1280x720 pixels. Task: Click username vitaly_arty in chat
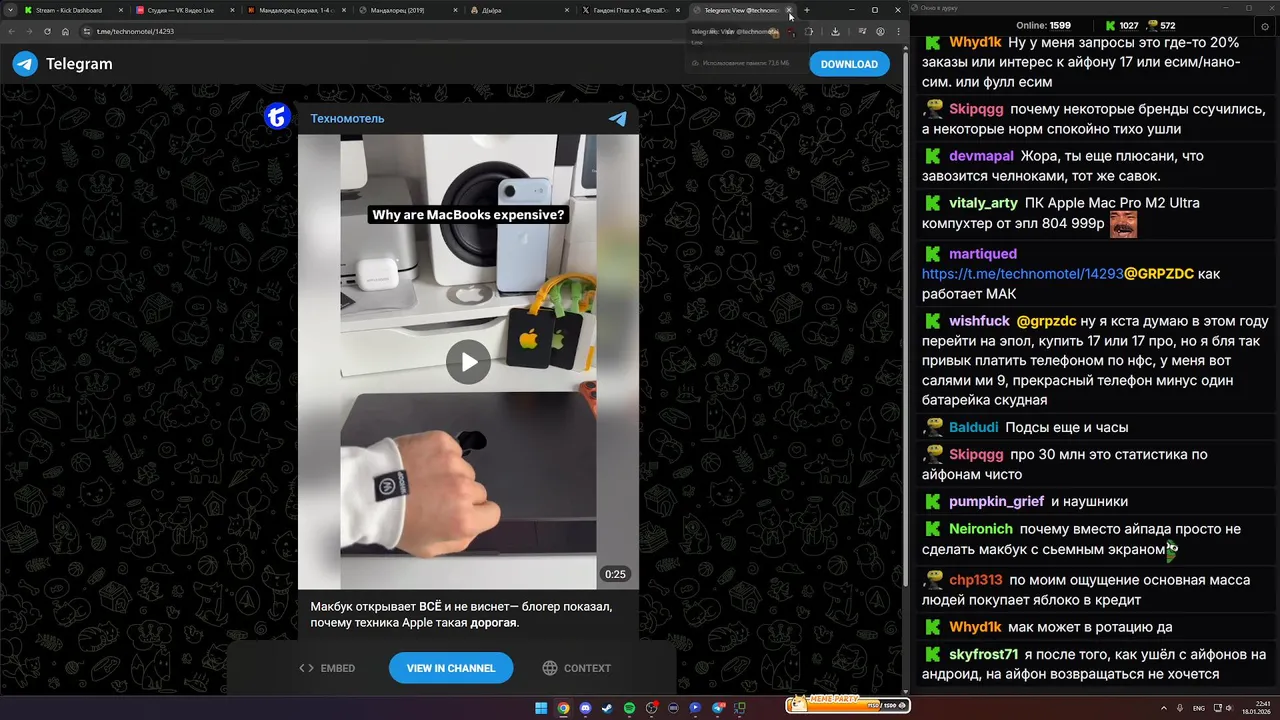pos(984,203)
